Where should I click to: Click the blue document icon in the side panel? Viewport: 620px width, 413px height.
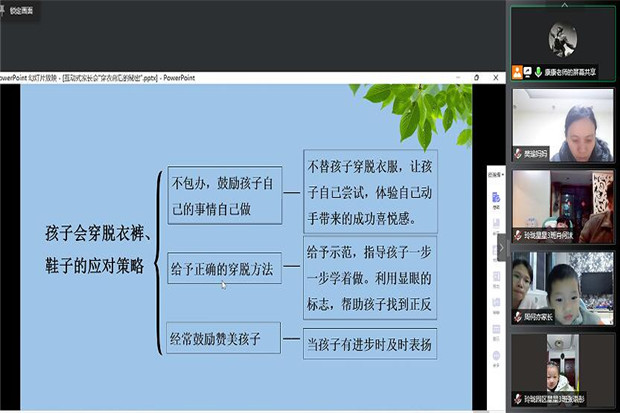(496, 199)
